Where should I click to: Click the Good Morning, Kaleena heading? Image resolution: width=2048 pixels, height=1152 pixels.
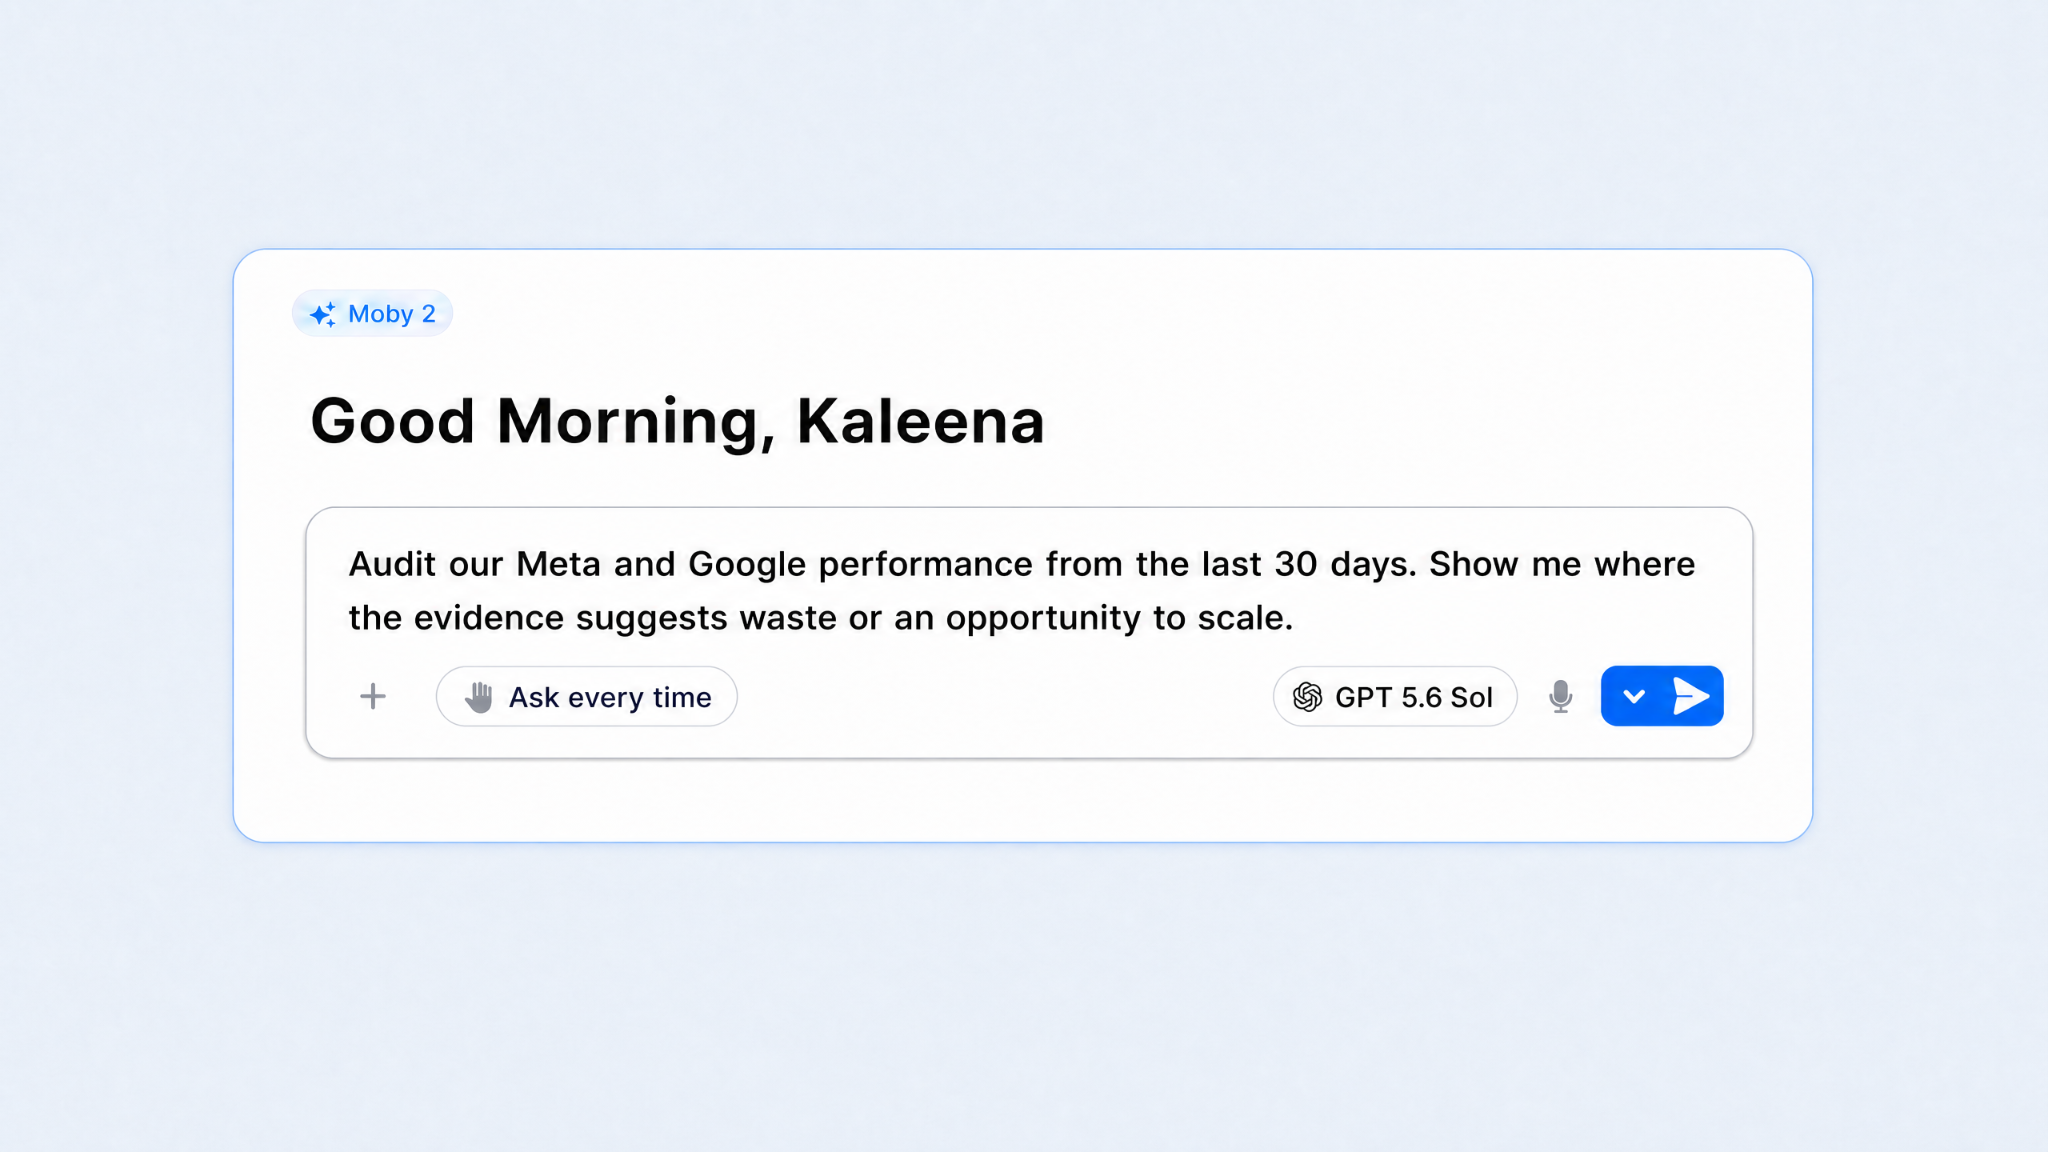coord(677,421)
